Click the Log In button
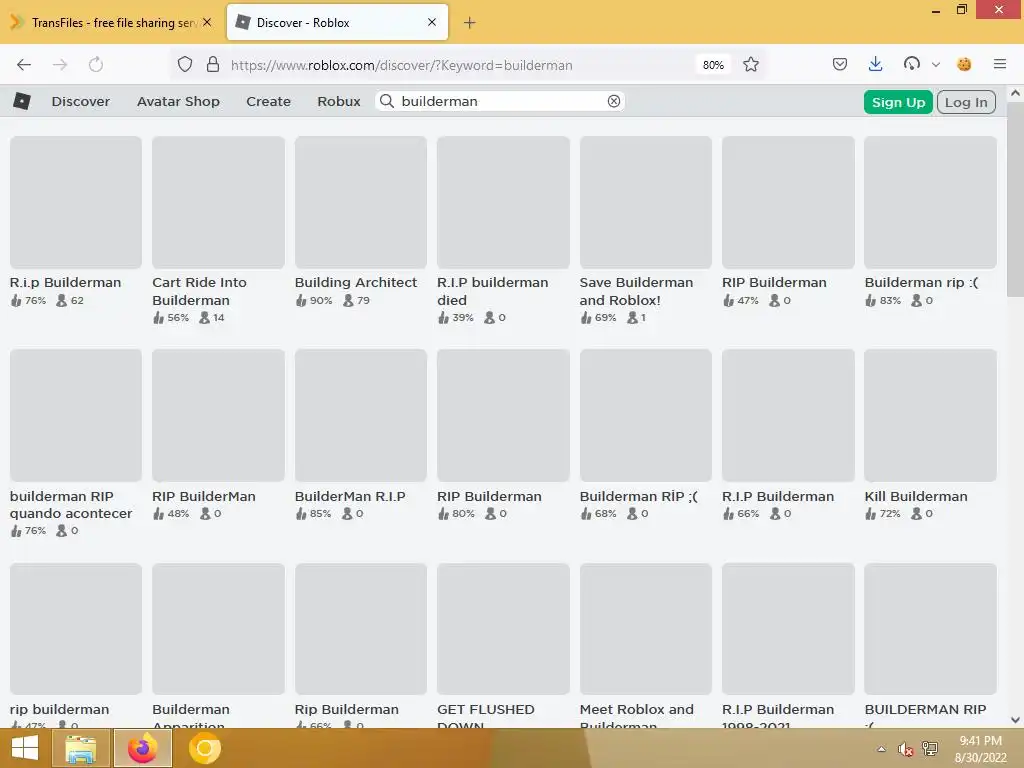The height and width of the screenshot is (768, 1024). pos(966,102)
